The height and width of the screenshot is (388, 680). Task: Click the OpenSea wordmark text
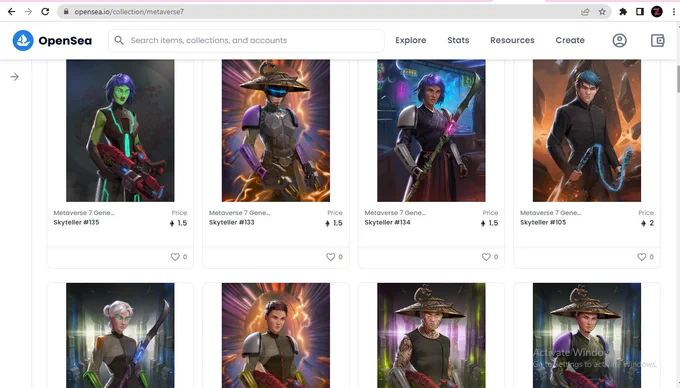[65, 41]
